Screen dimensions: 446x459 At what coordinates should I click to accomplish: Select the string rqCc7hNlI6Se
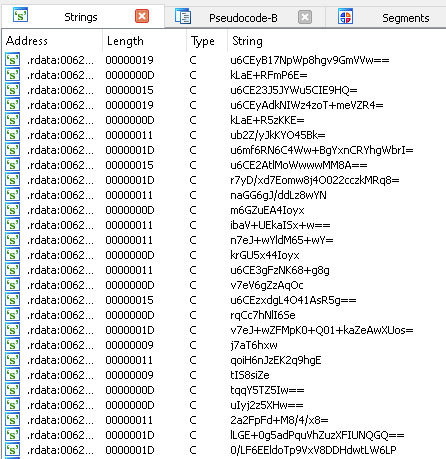(x=263, y=315)
